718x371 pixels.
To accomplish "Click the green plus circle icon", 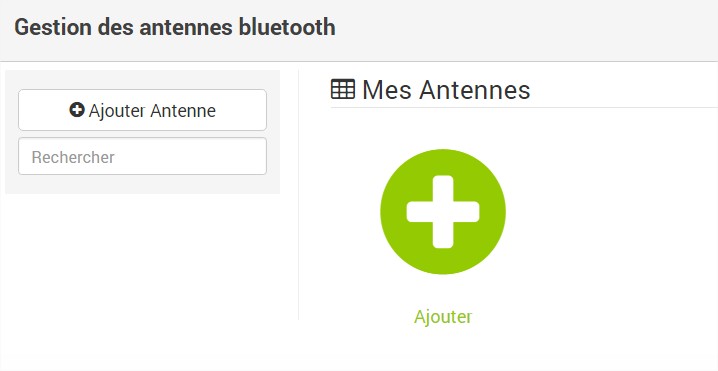I will pyautogui.click(x=443, y=212).
